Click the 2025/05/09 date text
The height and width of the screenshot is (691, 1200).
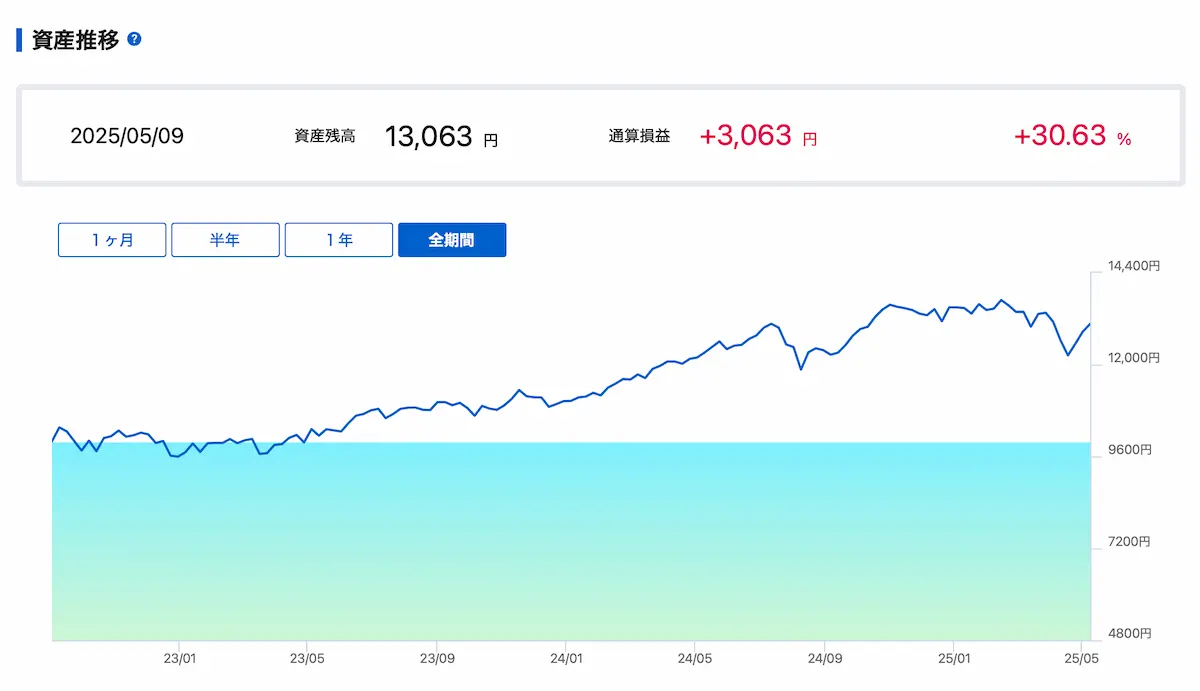click(127, 136)
